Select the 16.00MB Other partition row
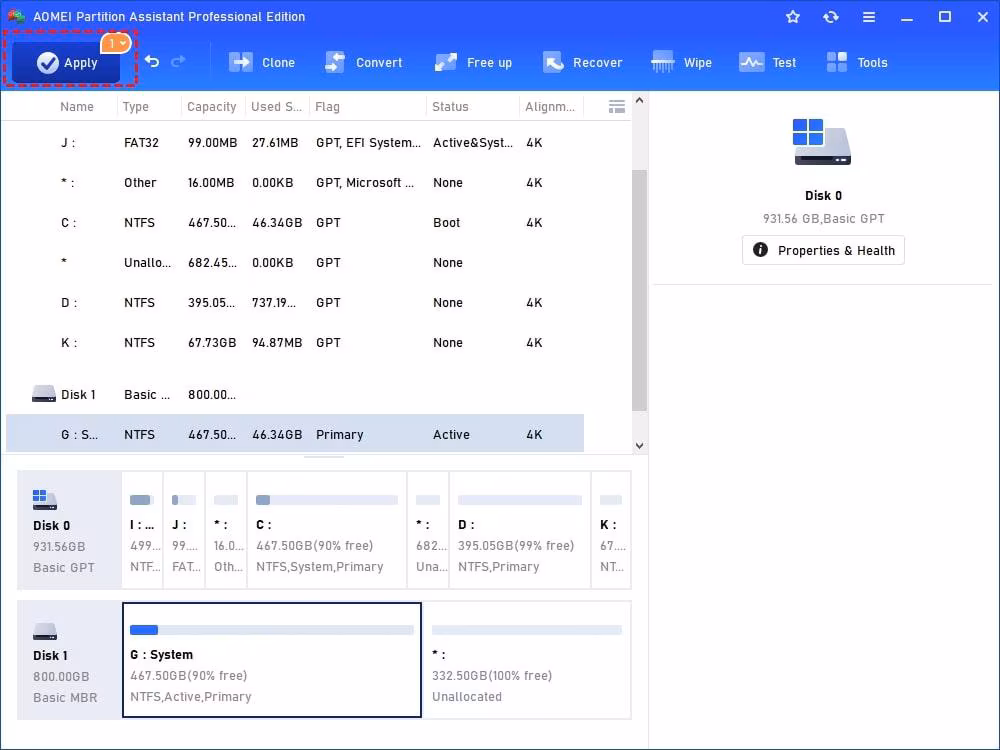This screenshot has height=750, width=1000. click(x=295, y=183)
